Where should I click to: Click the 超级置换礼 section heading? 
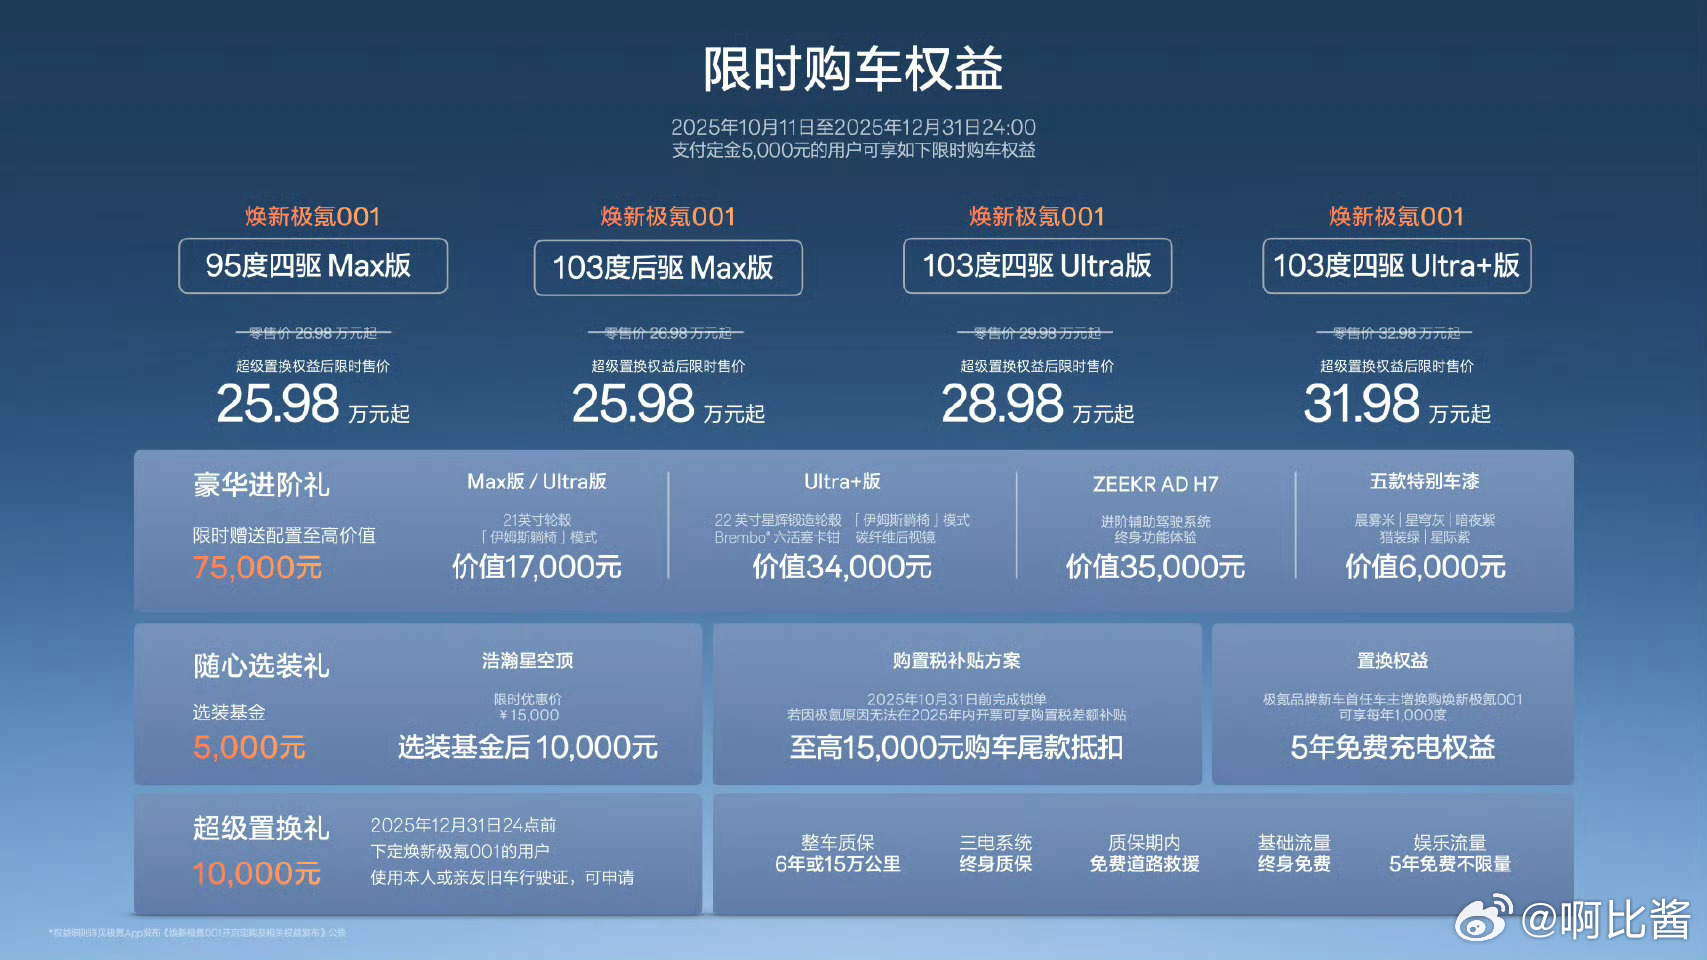pyautogui.click(x=261, y=828)
